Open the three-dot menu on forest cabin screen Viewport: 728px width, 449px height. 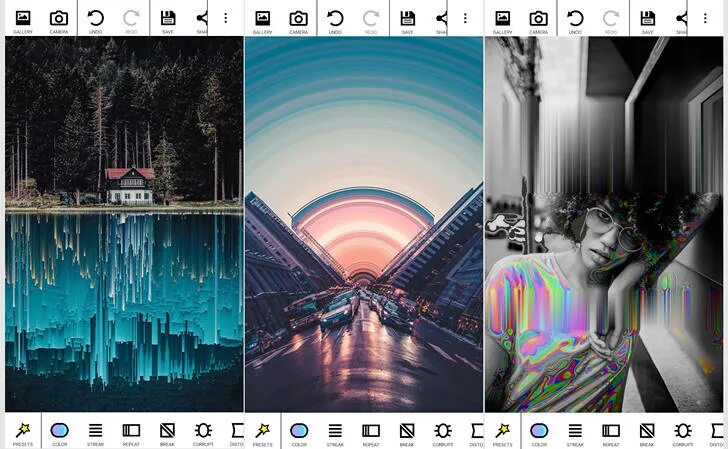226,18
